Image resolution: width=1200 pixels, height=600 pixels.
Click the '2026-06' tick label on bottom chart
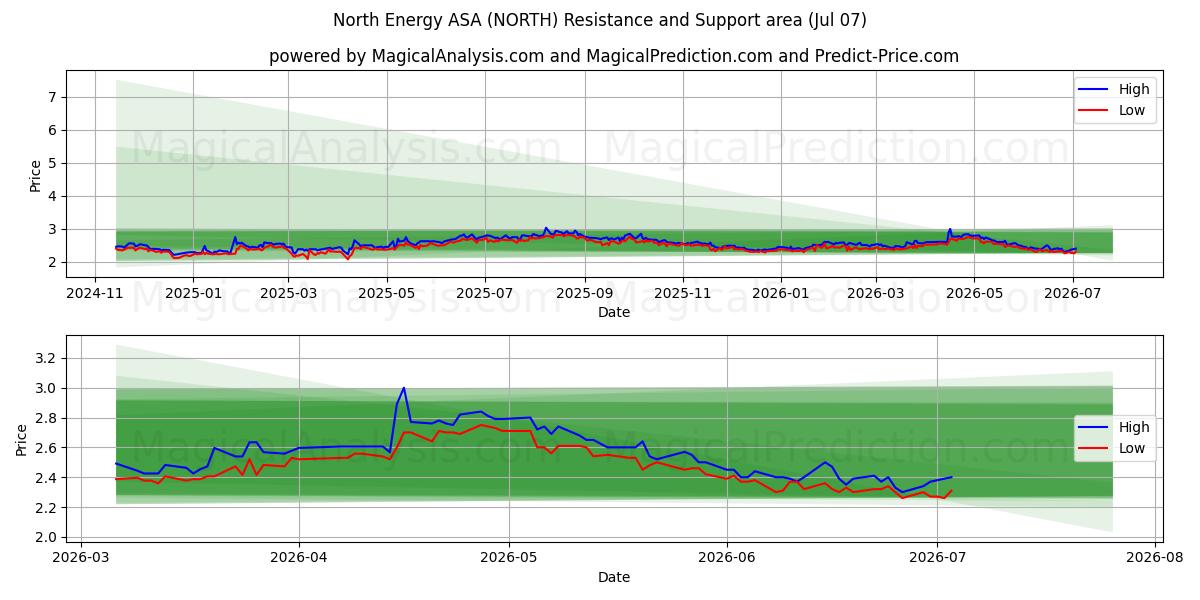click(727, 559)
